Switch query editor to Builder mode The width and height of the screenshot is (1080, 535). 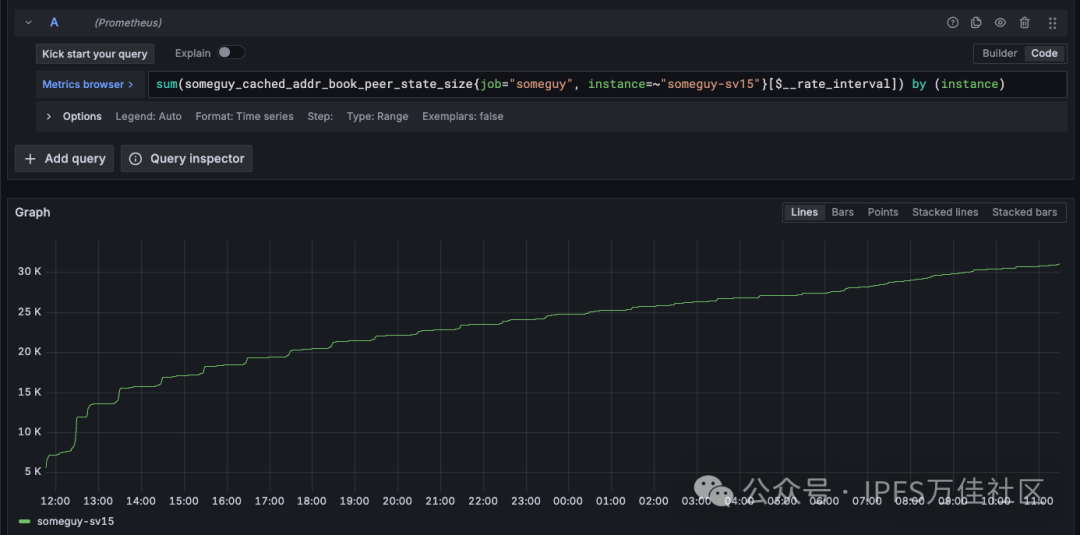999,54
